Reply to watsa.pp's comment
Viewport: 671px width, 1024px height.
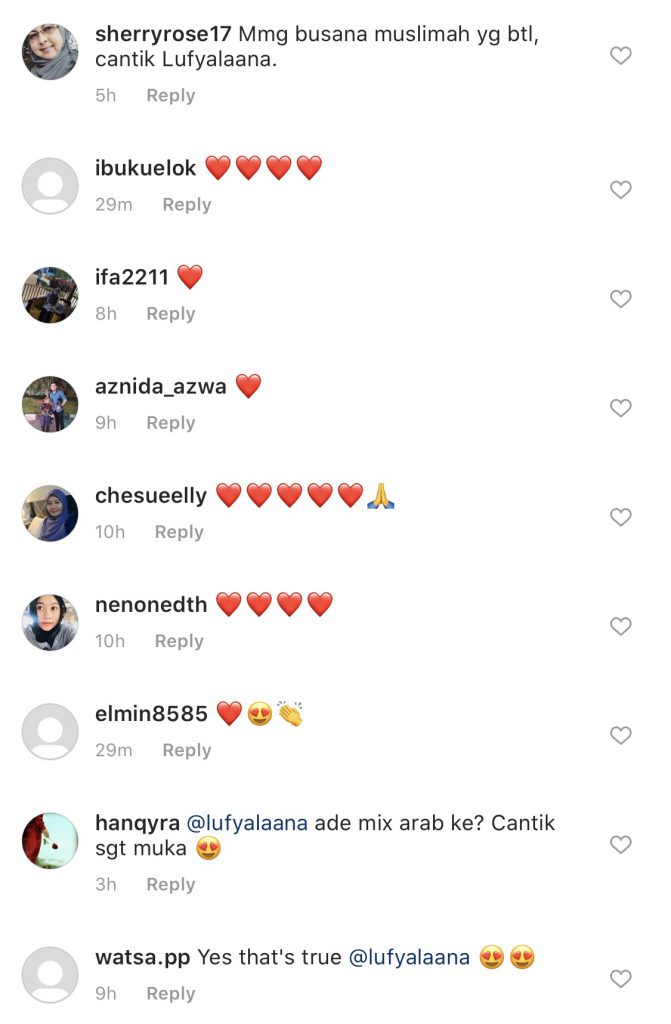coord(171,993)
